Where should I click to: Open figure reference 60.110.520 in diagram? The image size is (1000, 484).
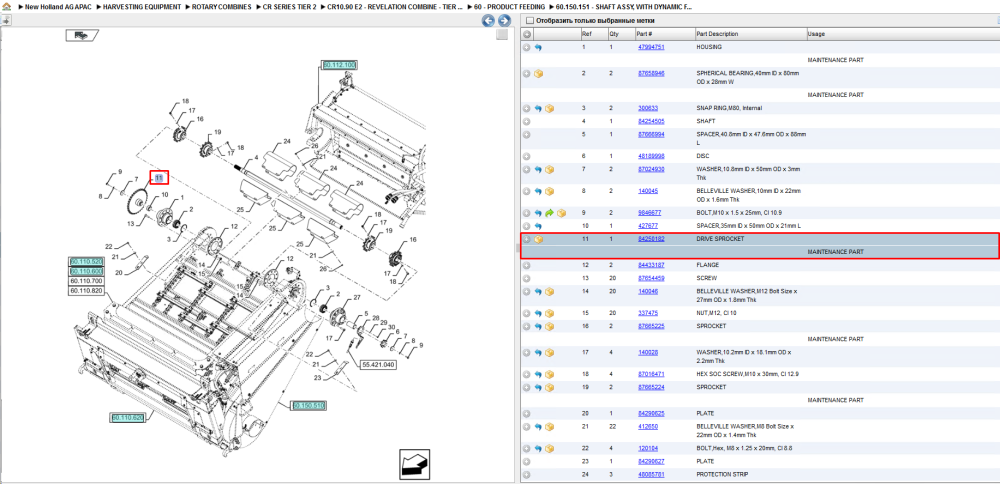(x=86, y=261)
